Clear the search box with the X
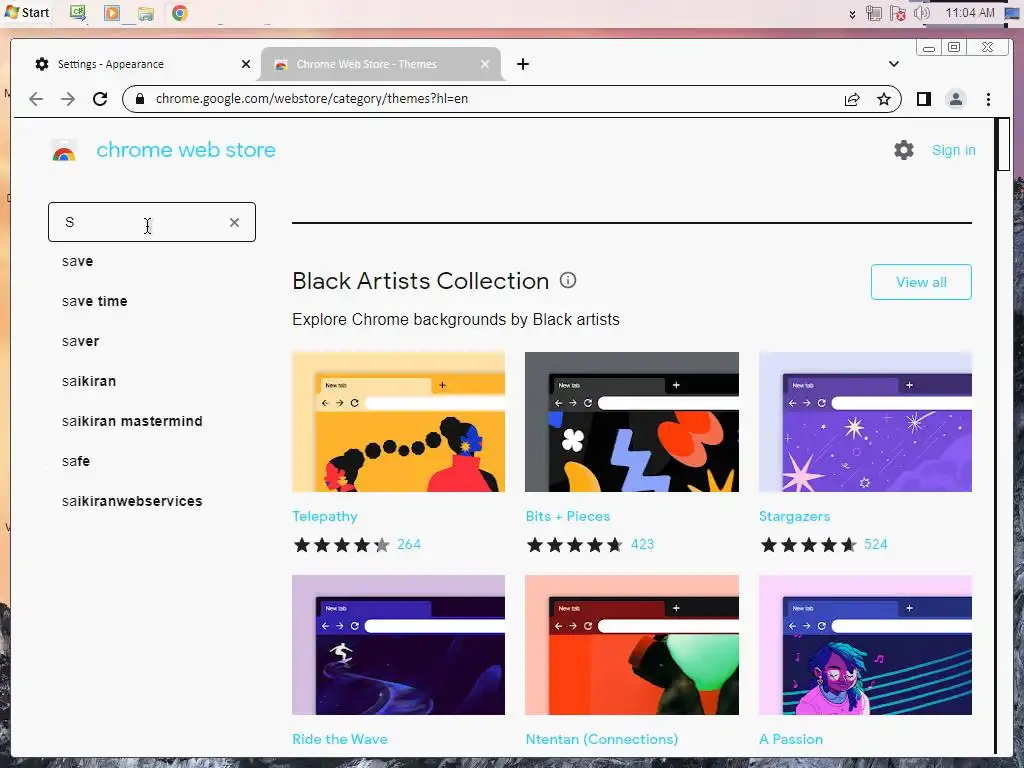The height and width of the screenshot is (768, 1024). pos(234,223)
